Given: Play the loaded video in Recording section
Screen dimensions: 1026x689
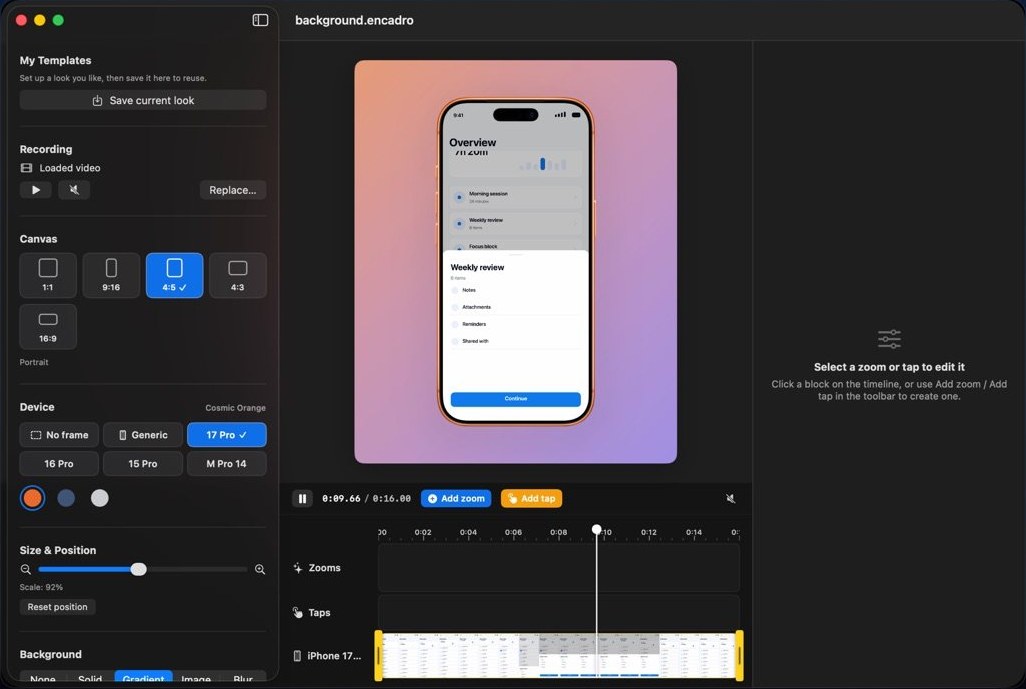Looking at the screenshot, I should click(x=36, y=190).
